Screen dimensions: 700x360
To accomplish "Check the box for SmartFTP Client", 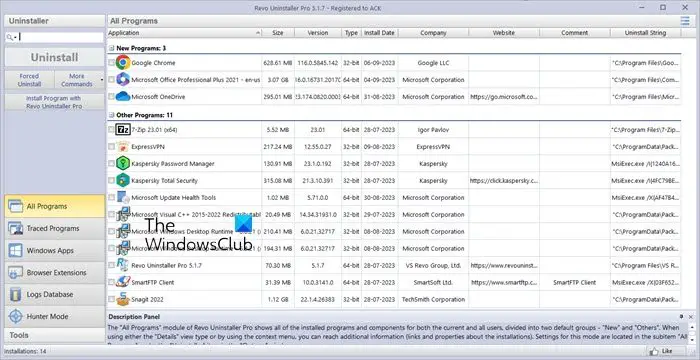I will coord(111,282).
